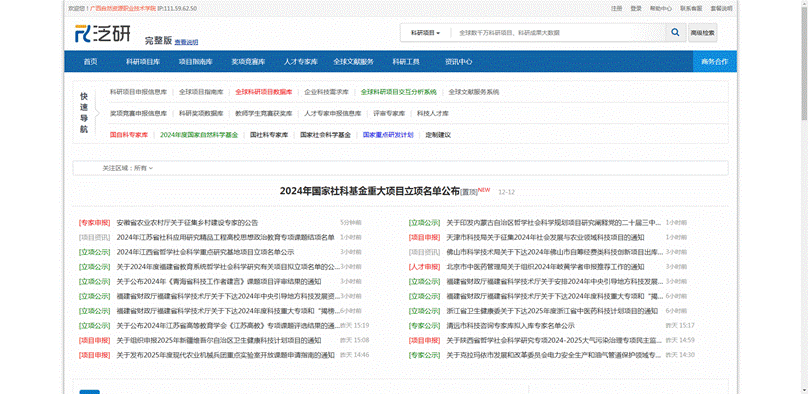Open 浙江省卫生健康委关于下达2025年度 item
Screen dimensions: 808x394
[x=552, y=311]
